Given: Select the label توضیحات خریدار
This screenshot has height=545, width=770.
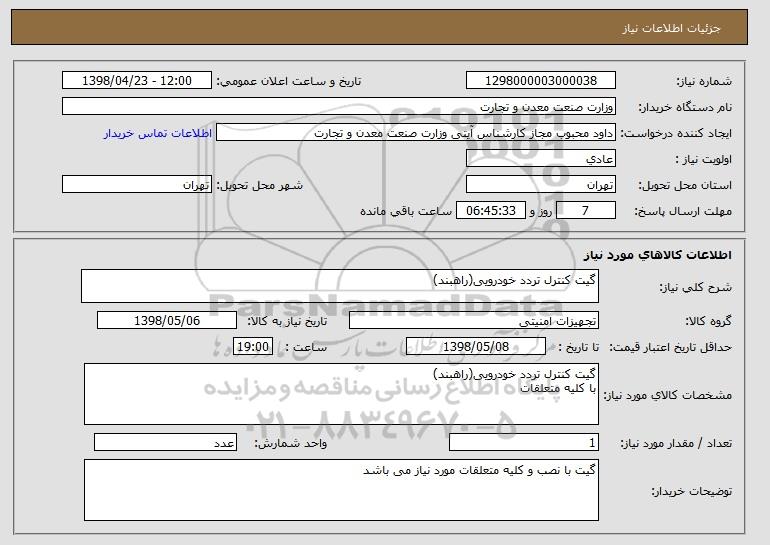Looking at the screenshot, I should [691, 491].
